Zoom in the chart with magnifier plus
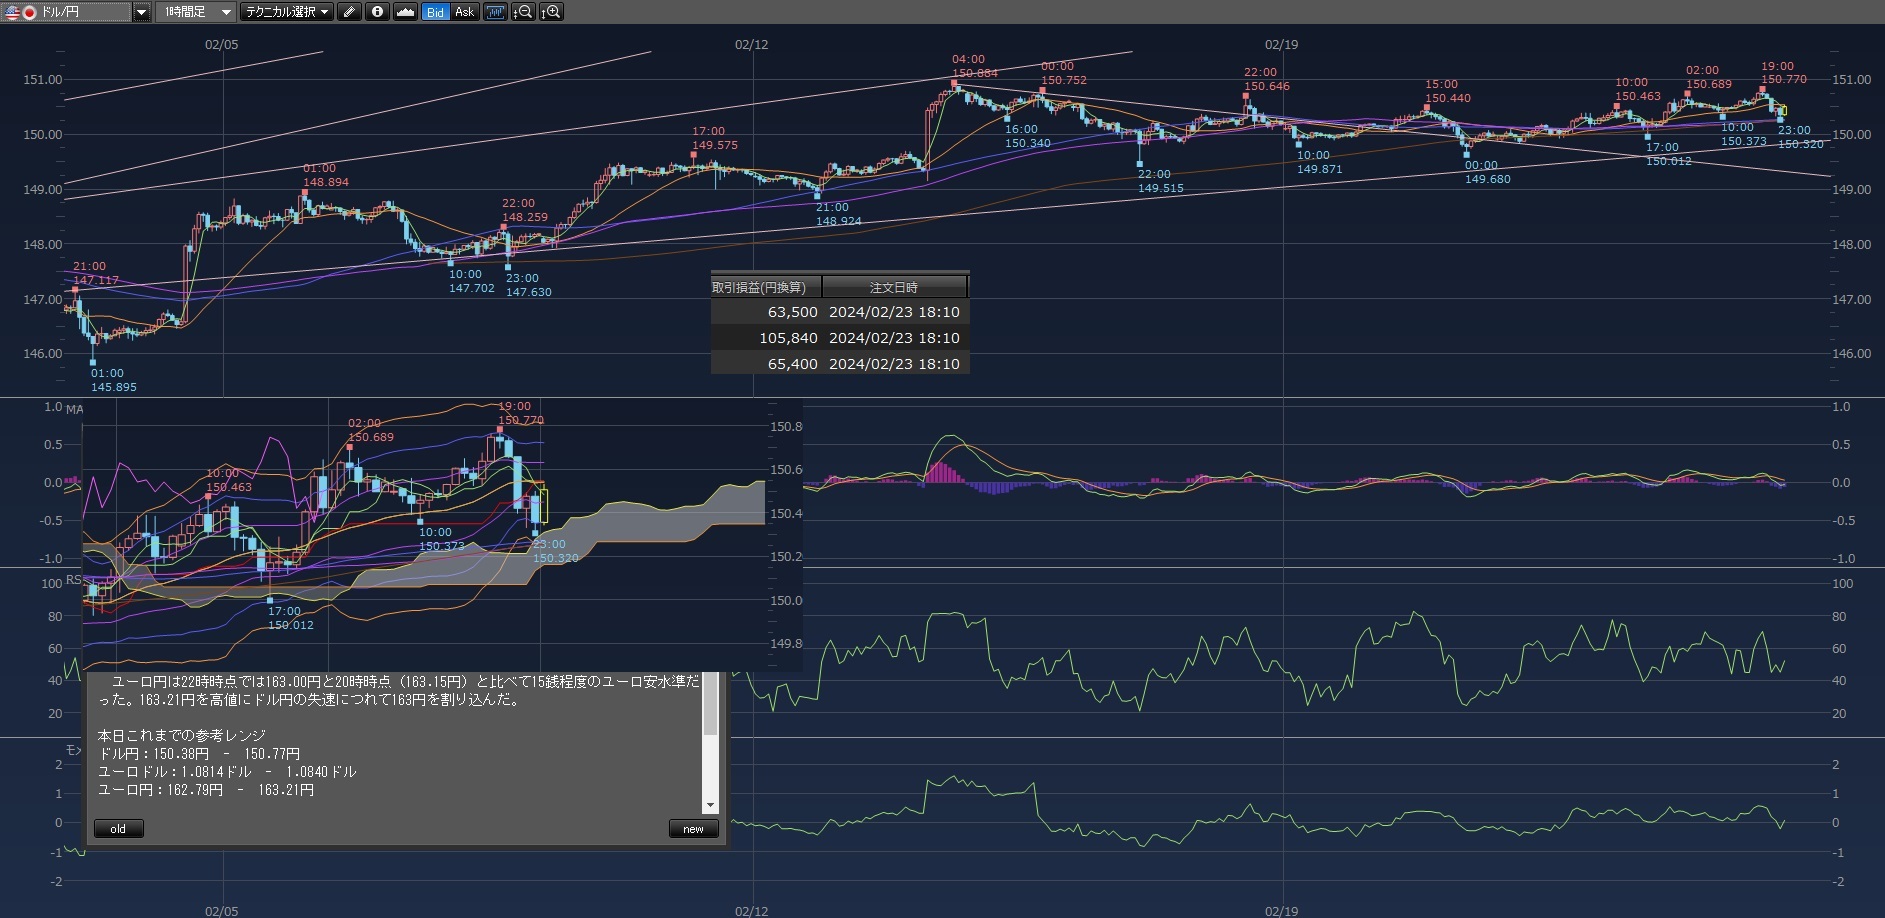 pyautogui.click(x=551, y=12)
